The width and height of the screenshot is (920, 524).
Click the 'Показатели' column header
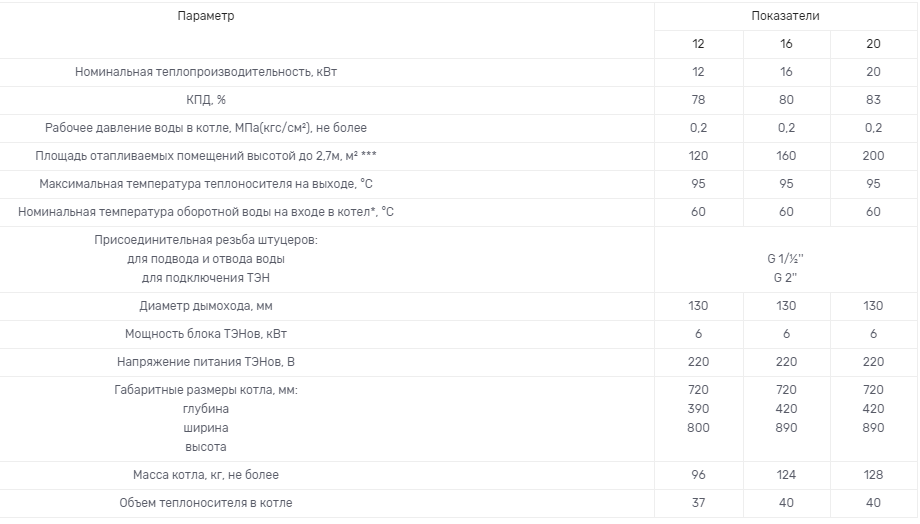pyautogui.click(x=785, y=16)
